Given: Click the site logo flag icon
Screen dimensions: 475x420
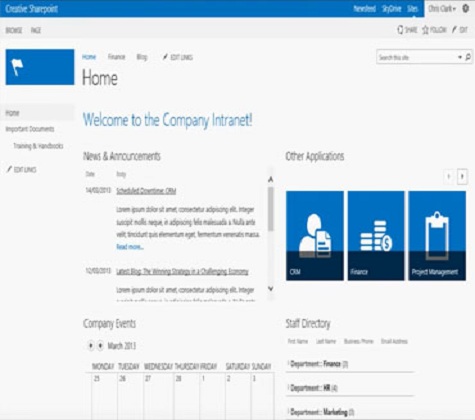Looking at the screenshot, I should [17, 67].
